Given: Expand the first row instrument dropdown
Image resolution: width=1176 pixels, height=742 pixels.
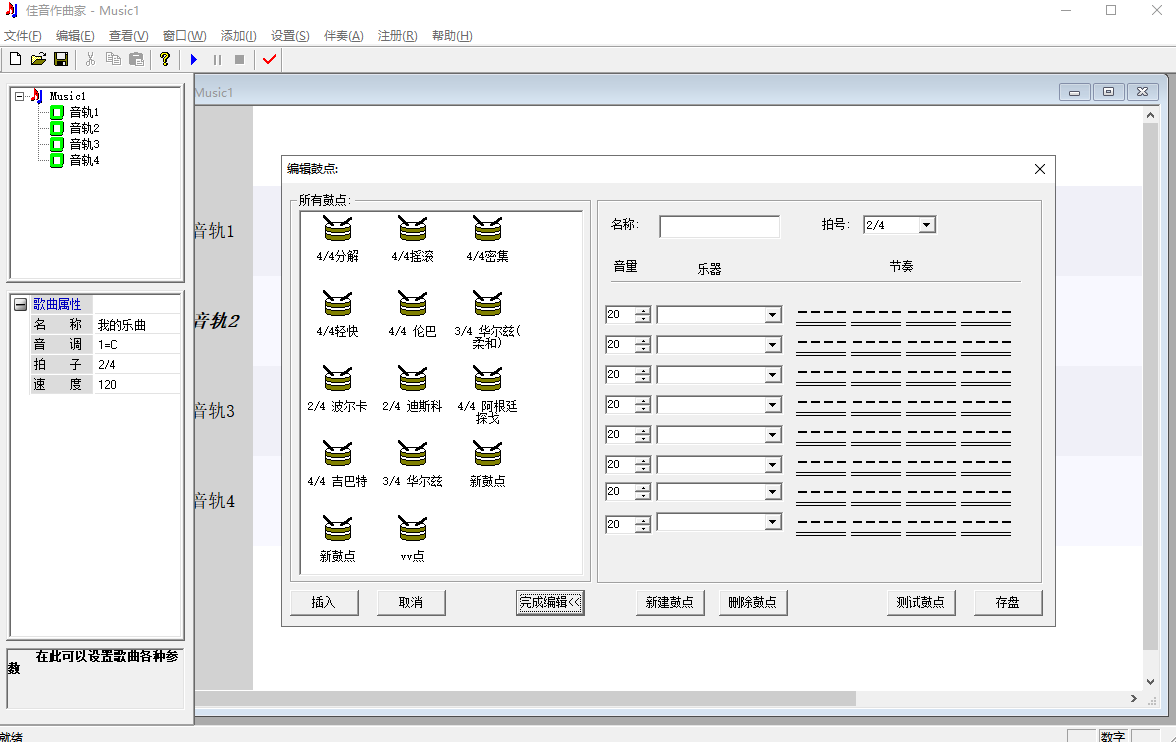Looking at the screenshot, I should coord(772,315).
